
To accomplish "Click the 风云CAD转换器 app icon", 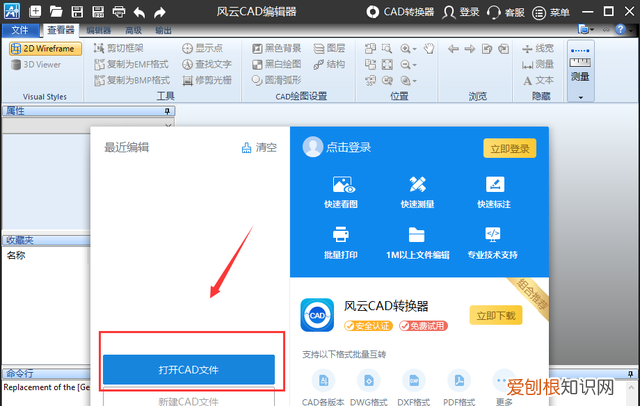I will click(x=317, y=315).
